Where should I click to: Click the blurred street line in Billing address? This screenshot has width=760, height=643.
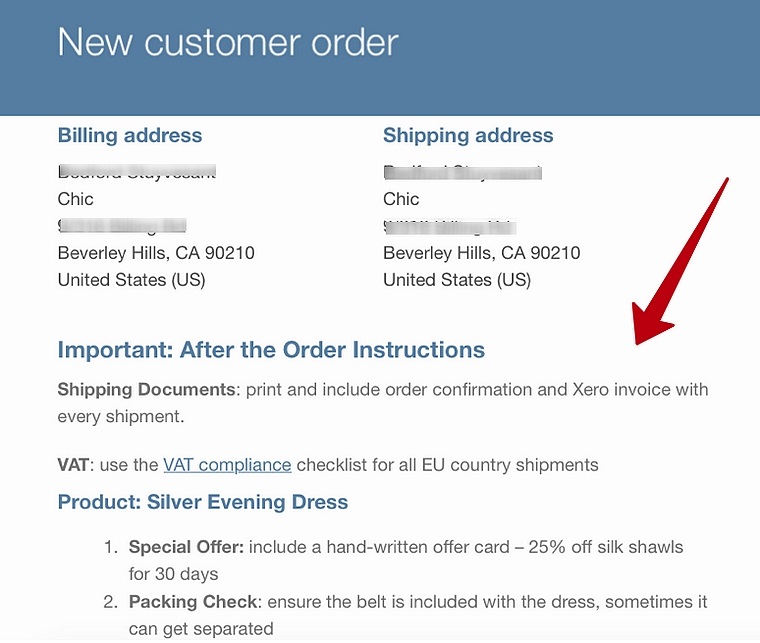click(122, 225)
